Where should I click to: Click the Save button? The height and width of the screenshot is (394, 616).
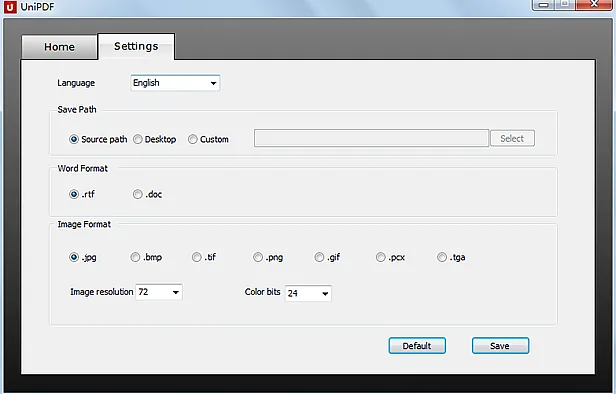(500, 346)
